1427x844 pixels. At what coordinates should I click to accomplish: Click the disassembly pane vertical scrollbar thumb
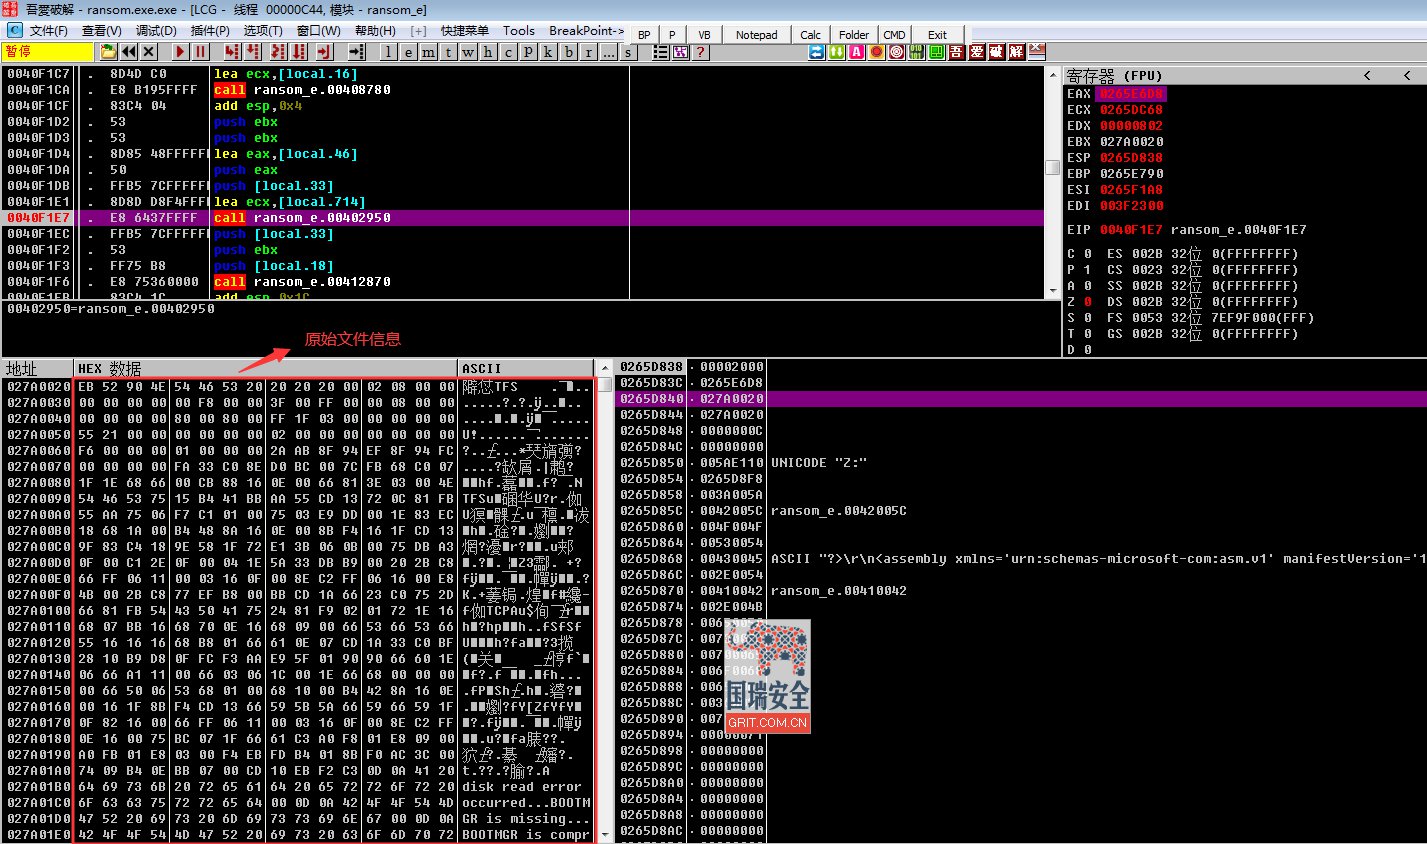click(1052, 167)
